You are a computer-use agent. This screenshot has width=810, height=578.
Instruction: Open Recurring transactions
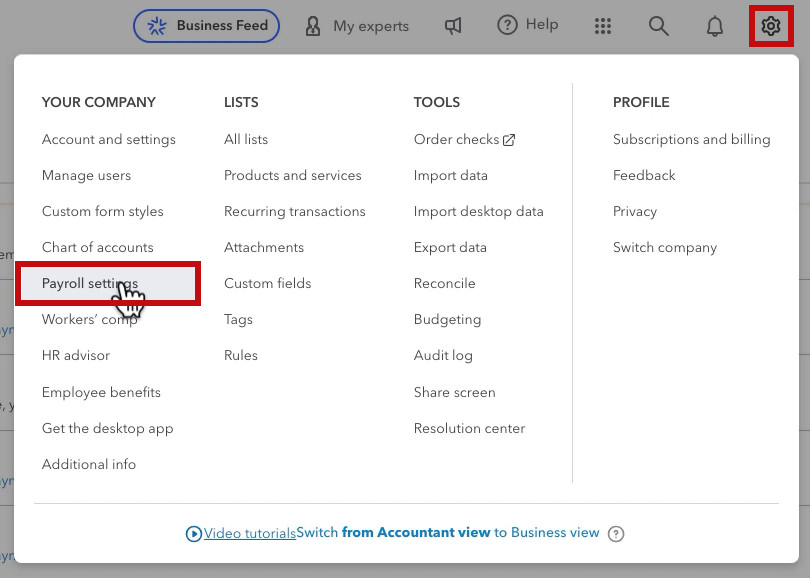tap(294, 211)
